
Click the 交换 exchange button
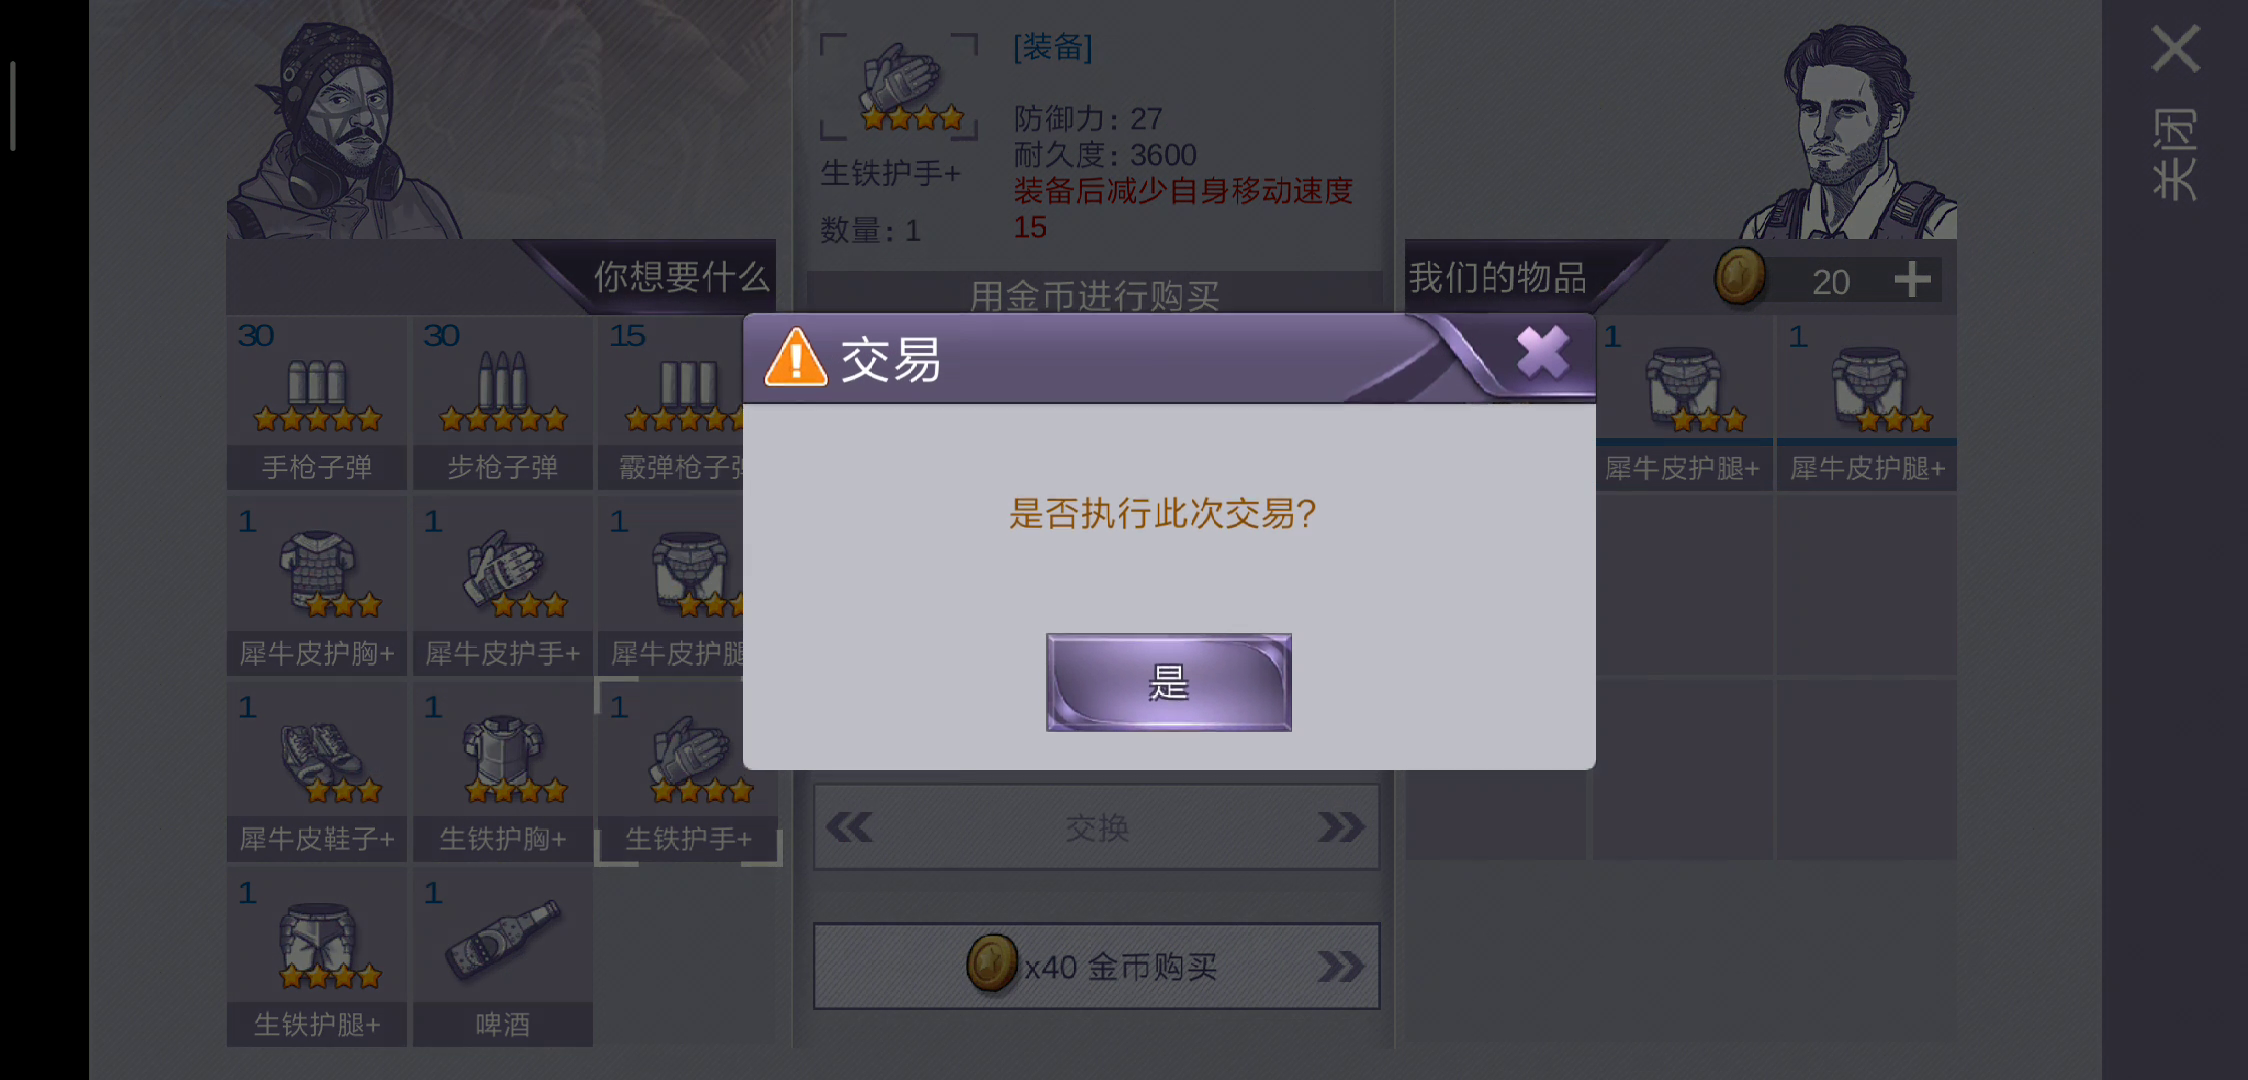1096,827
